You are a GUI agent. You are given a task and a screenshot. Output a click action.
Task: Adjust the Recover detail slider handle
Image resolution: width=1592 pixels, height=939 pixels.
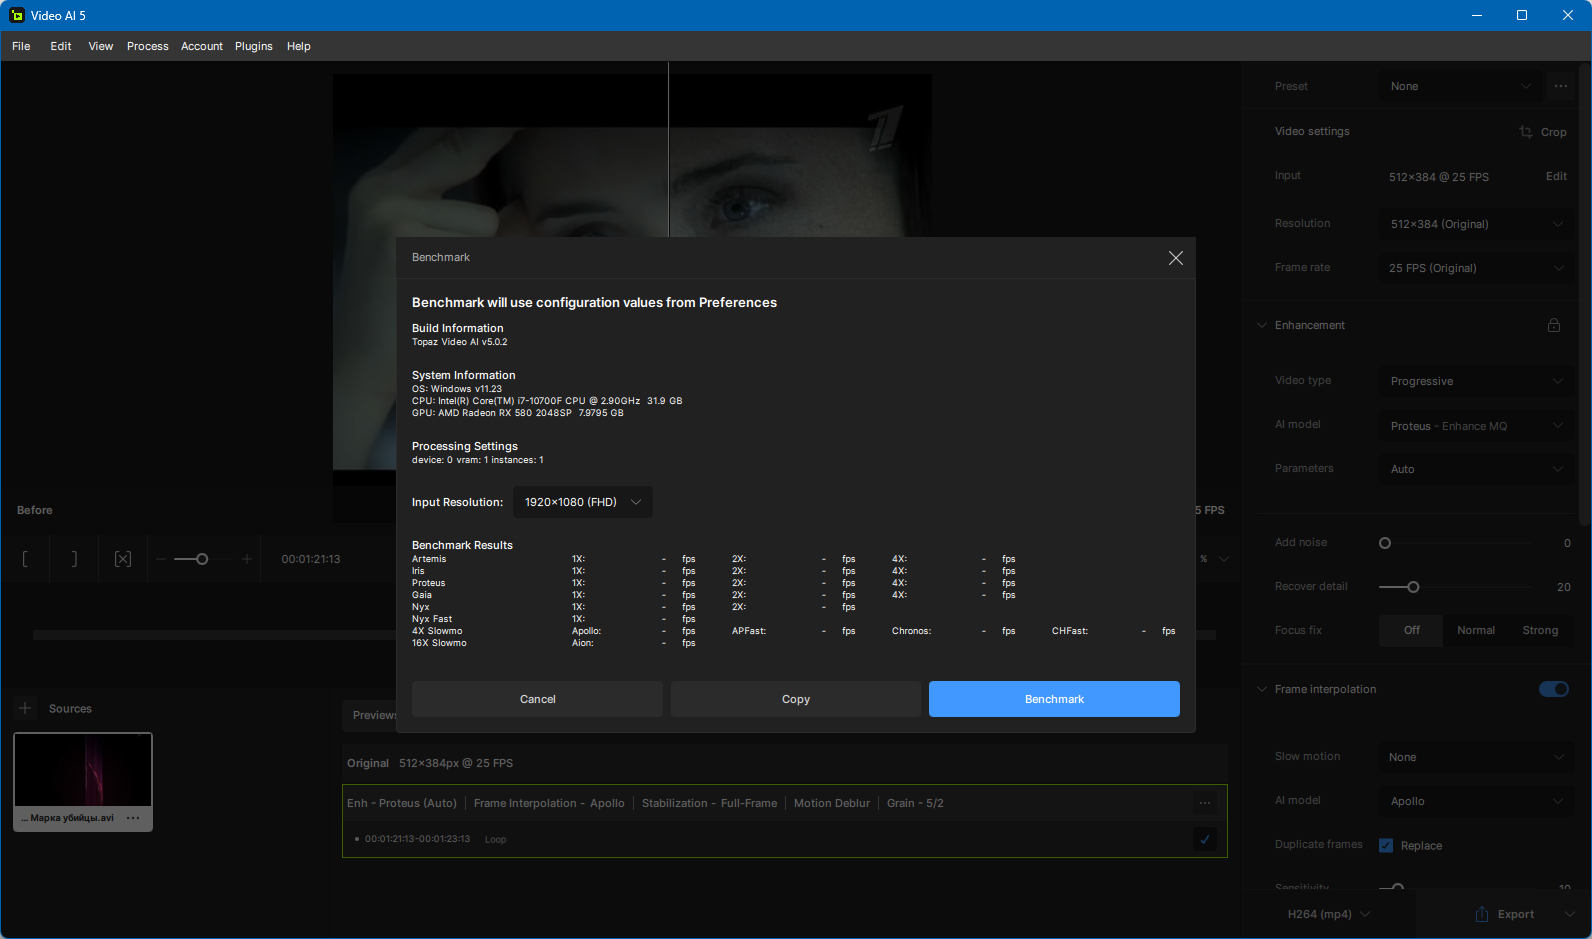click(1413, 587)
